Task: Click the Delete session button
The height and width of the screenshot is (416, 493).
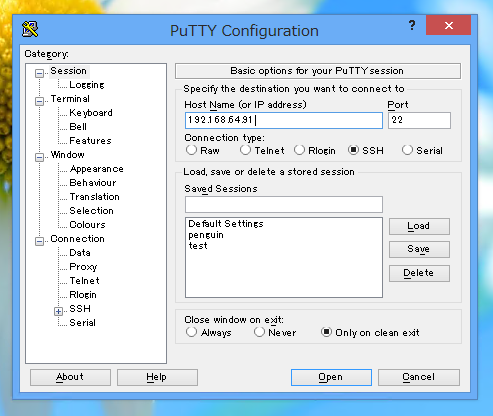Action: tap(419, 273)
